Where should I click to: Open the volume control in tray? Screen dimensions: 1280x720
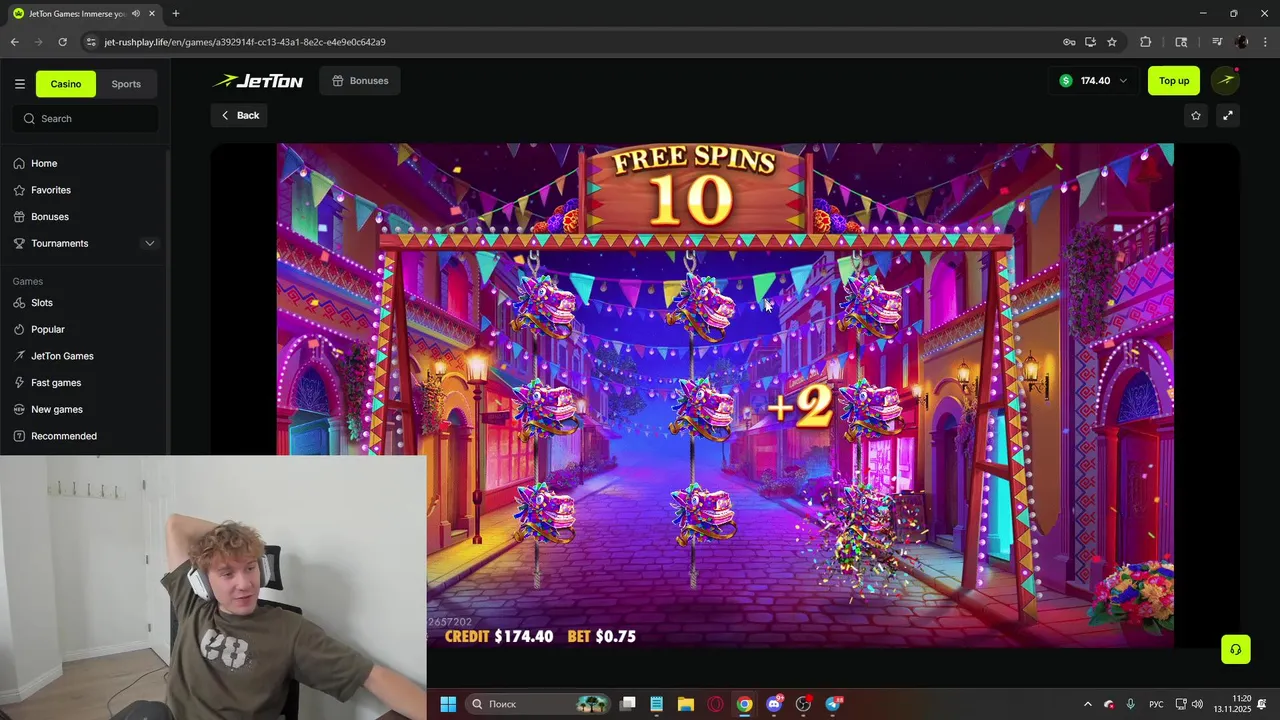pos(1197,704)
